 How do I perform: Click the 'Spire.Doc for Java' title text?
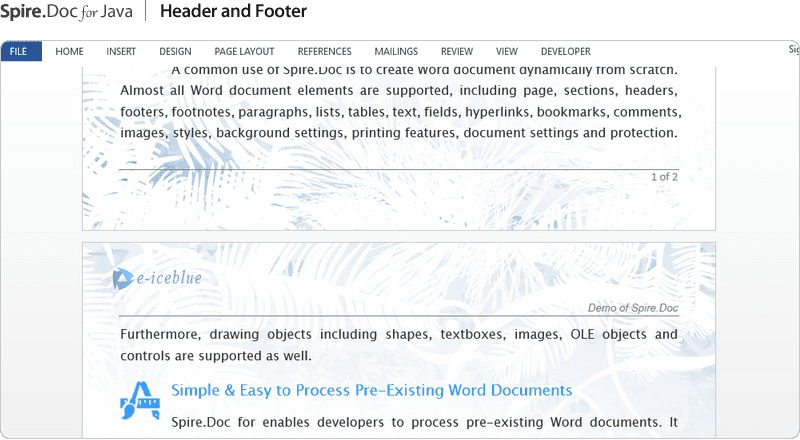pyautogui.click(x=66, y=11)
